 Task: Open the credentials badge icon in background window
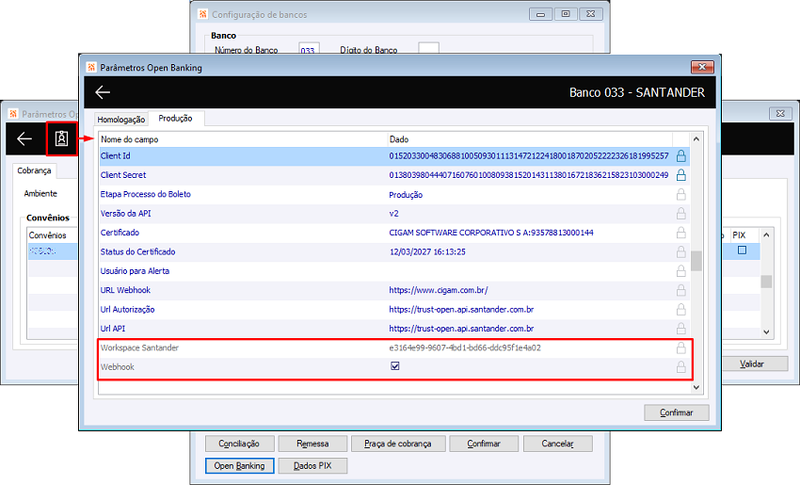[62, 139]
